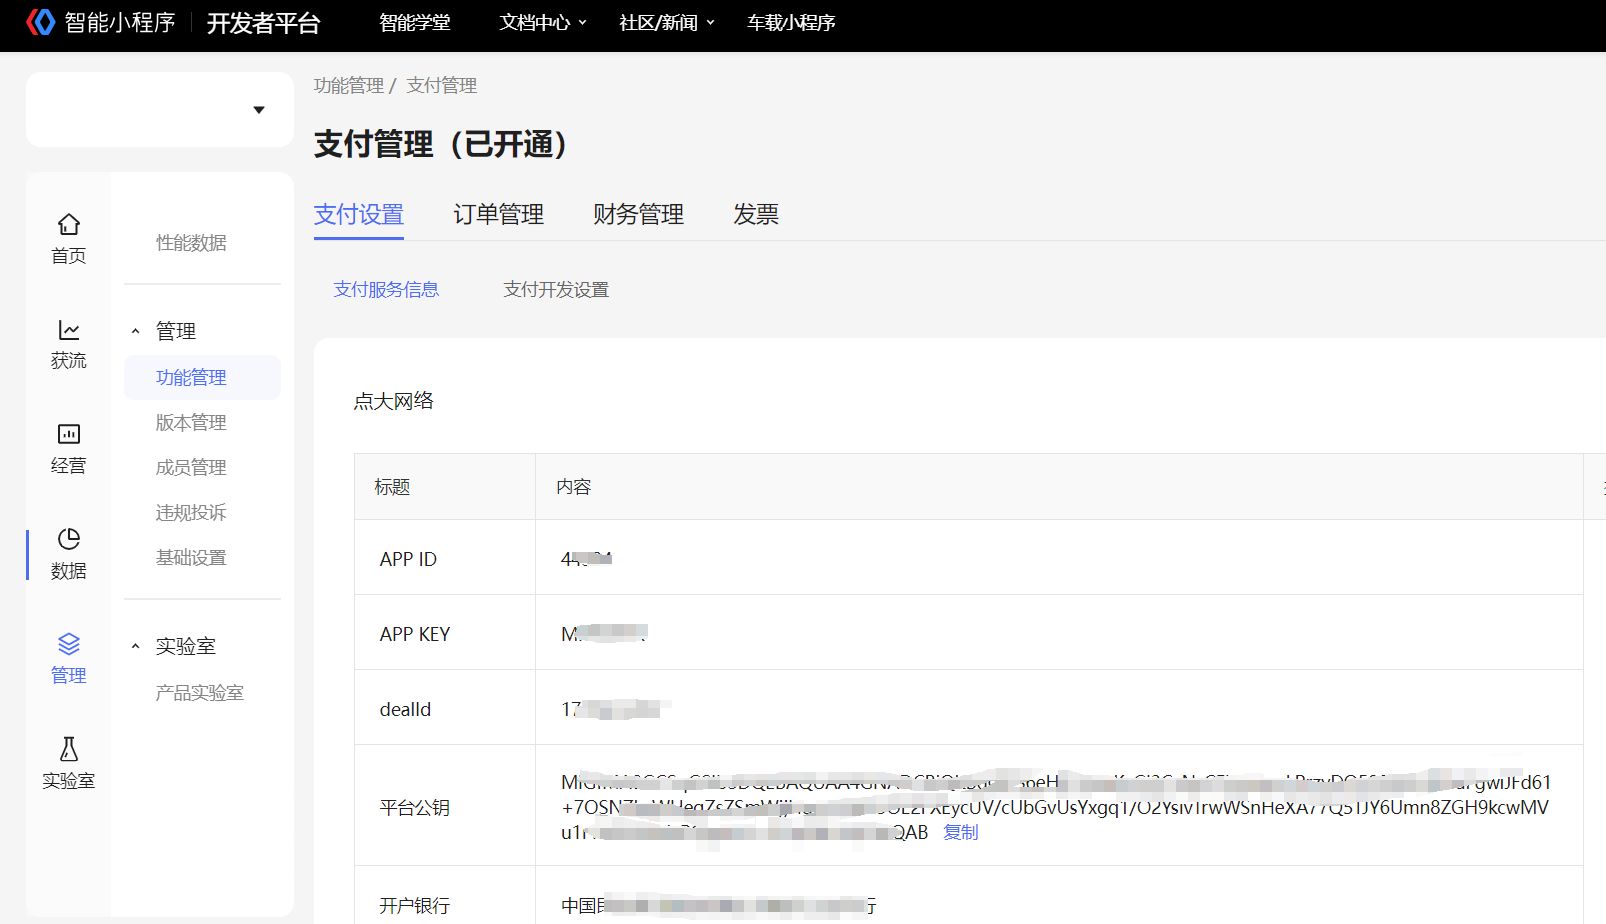
Task: Go to 智能学堂 in top navigation
Action: point(414,22)
